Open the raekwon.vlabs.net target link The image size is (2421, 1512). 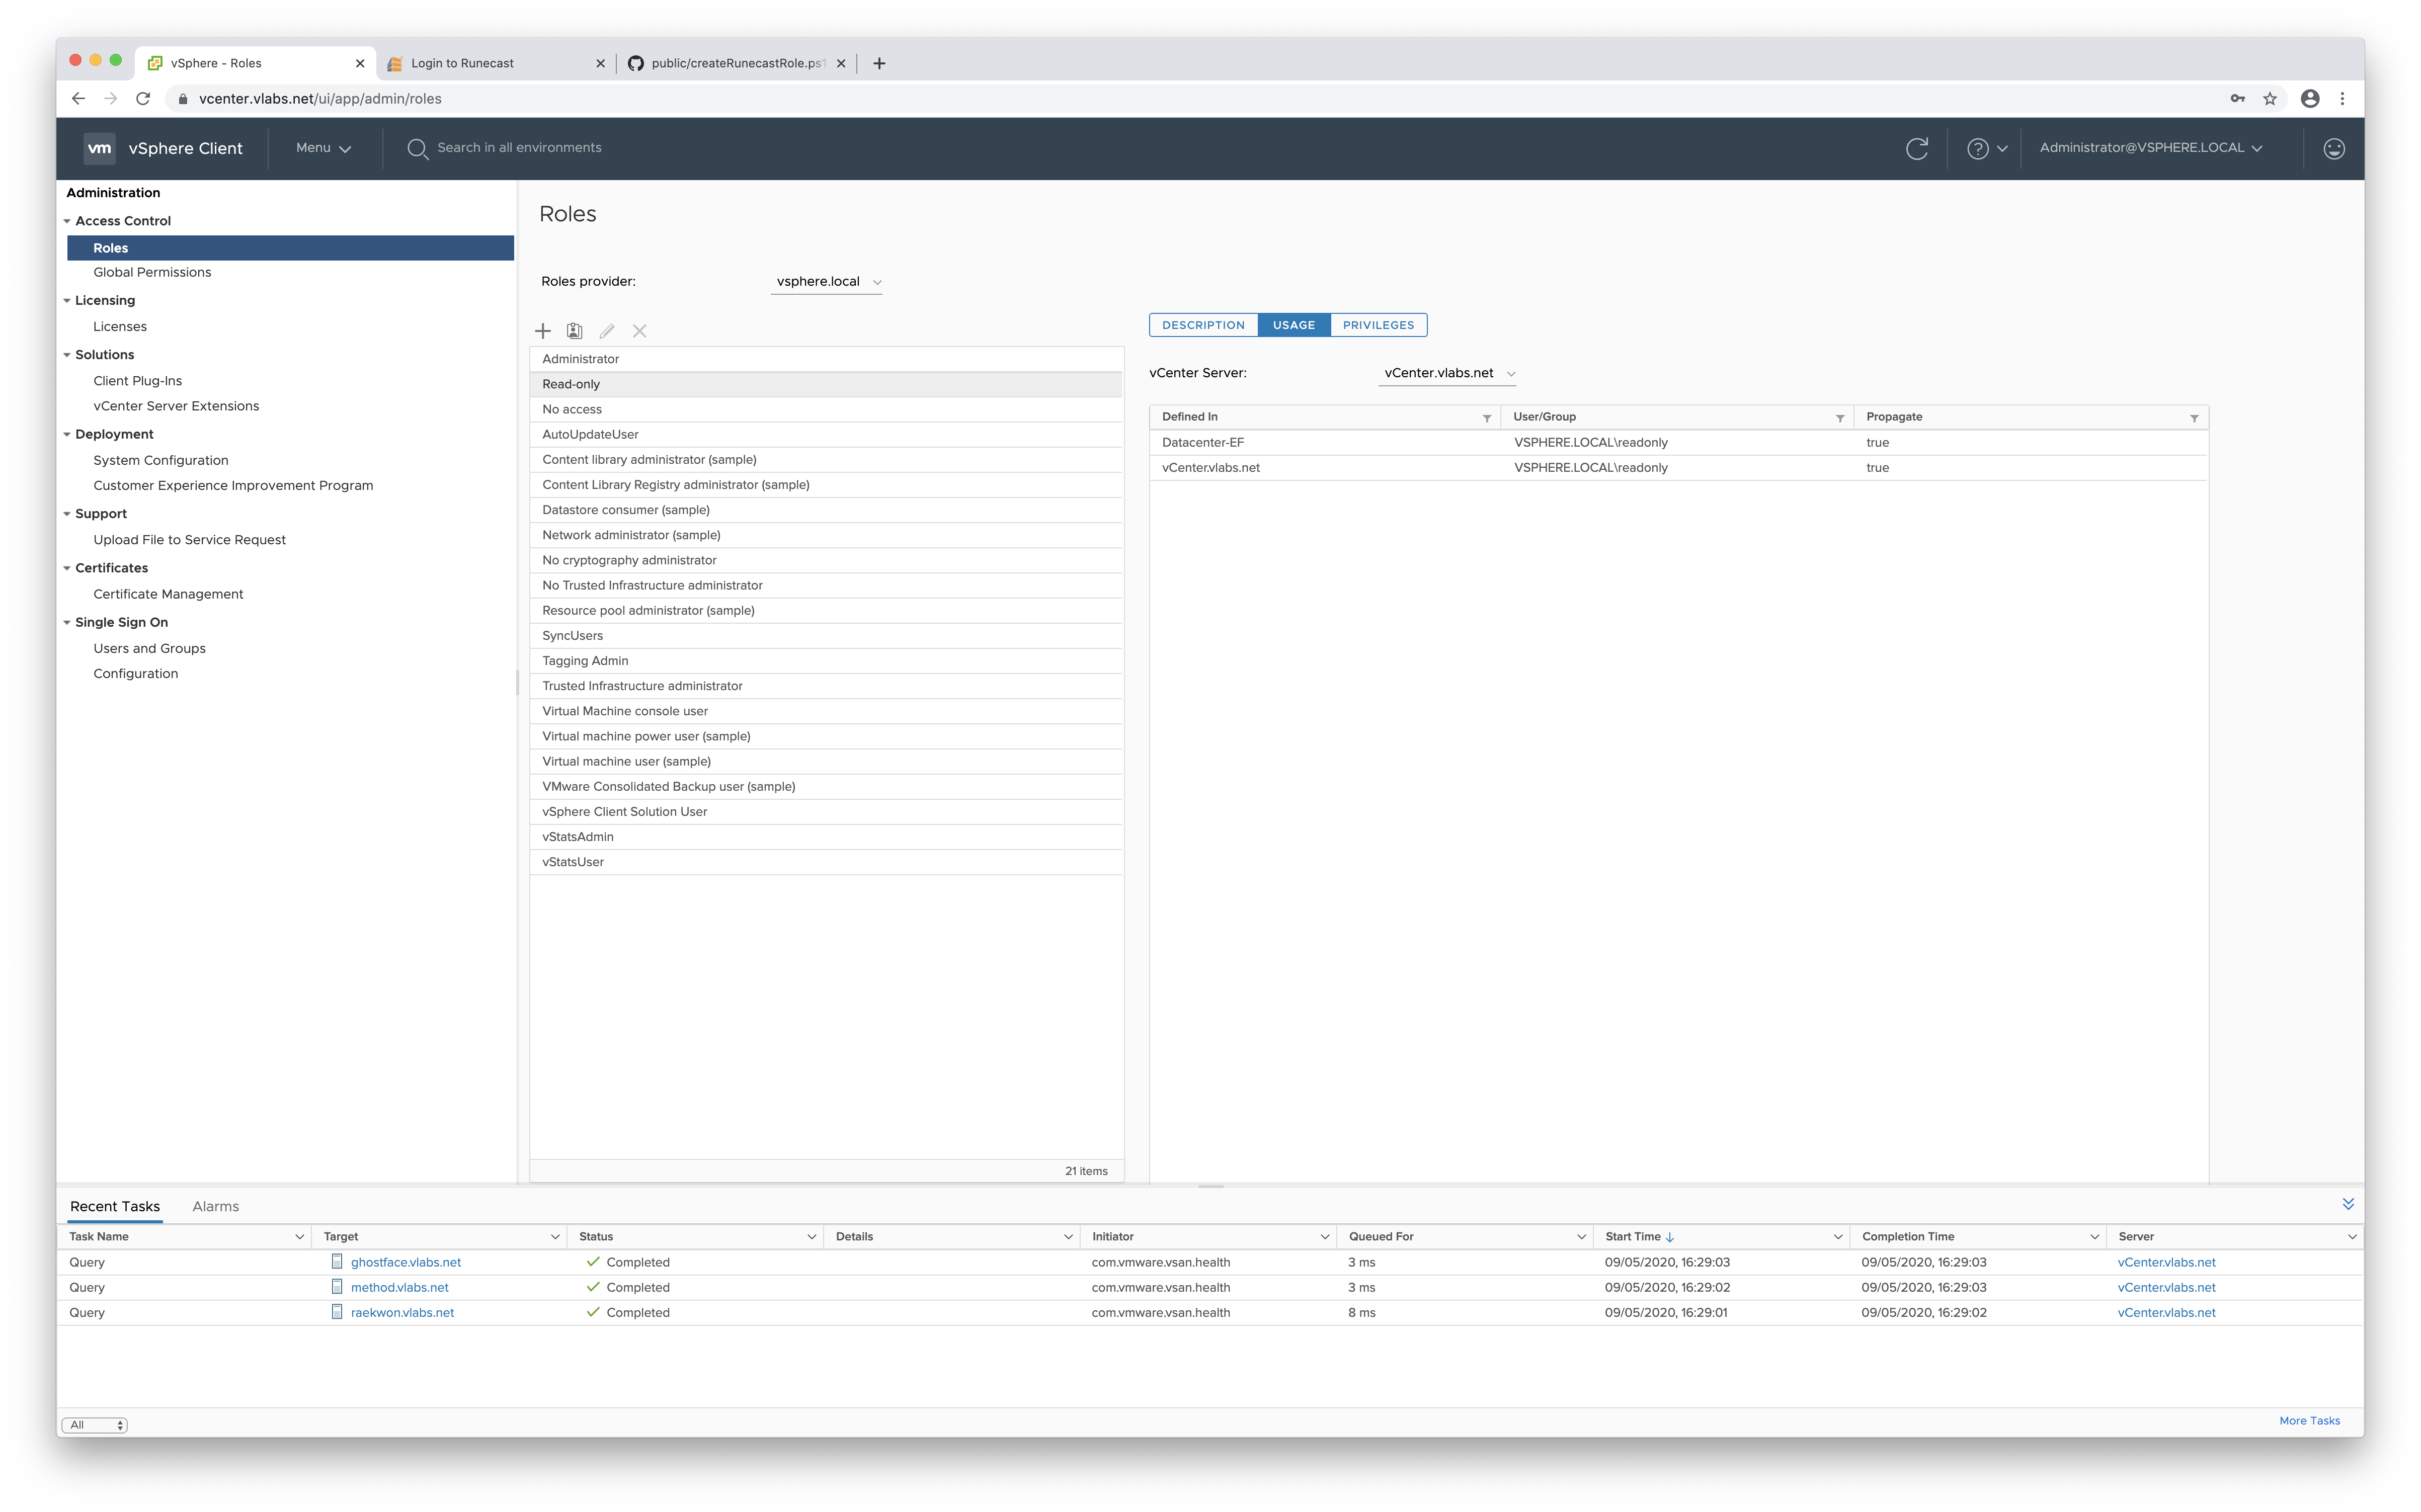click(x=402, y=1313)
